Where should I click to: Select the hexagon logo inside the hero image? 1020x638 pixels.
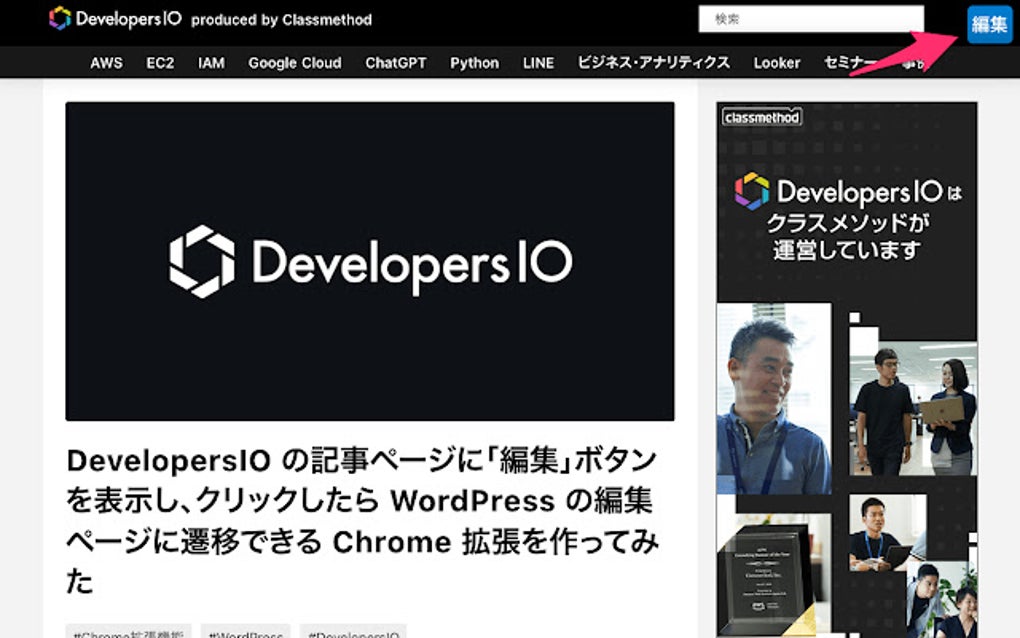199,259
